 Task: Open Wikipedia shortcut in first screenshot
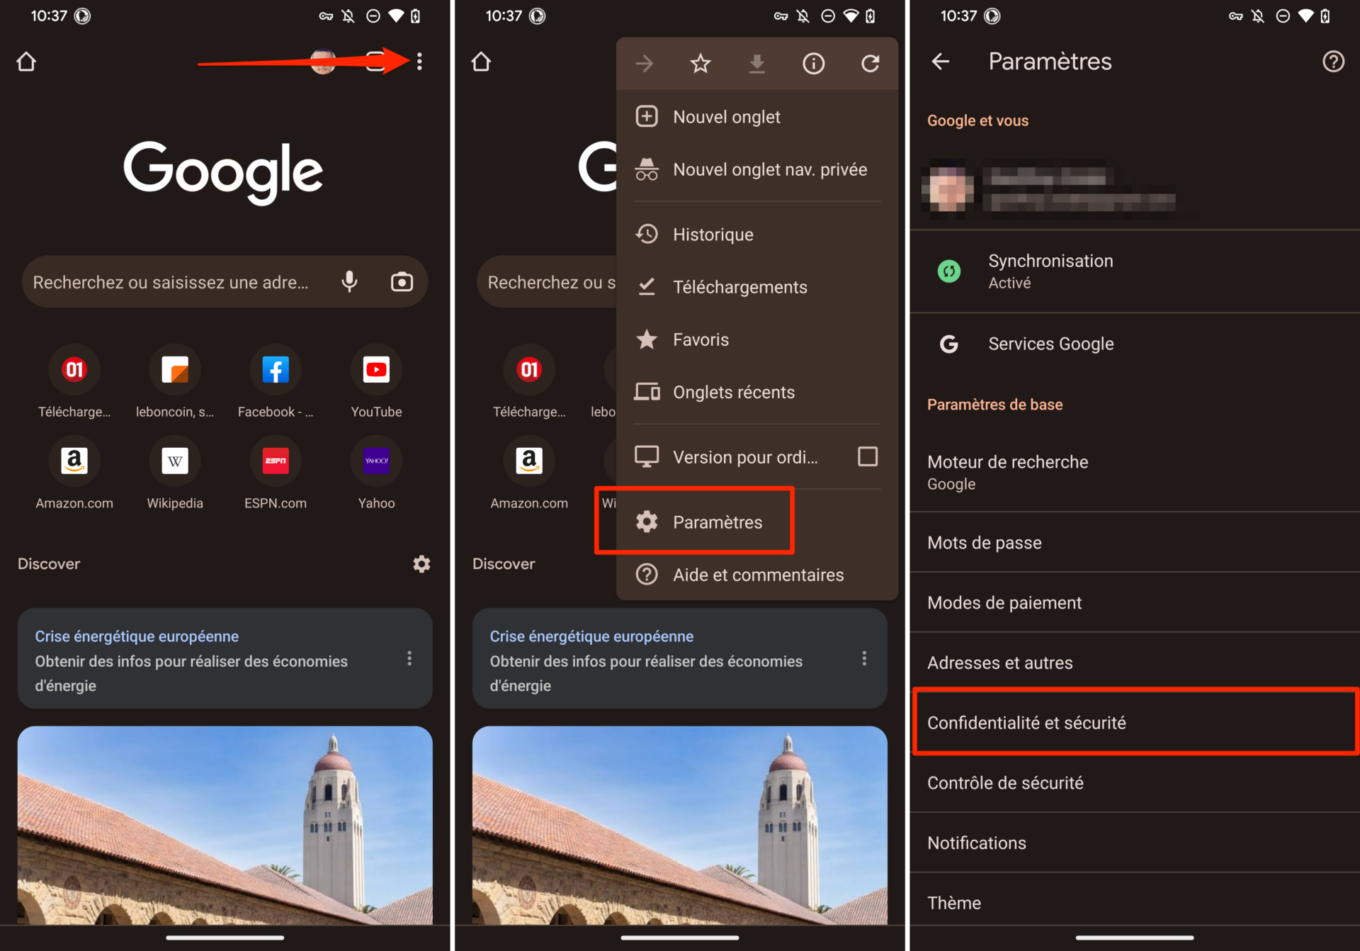(x=175, y=473)
